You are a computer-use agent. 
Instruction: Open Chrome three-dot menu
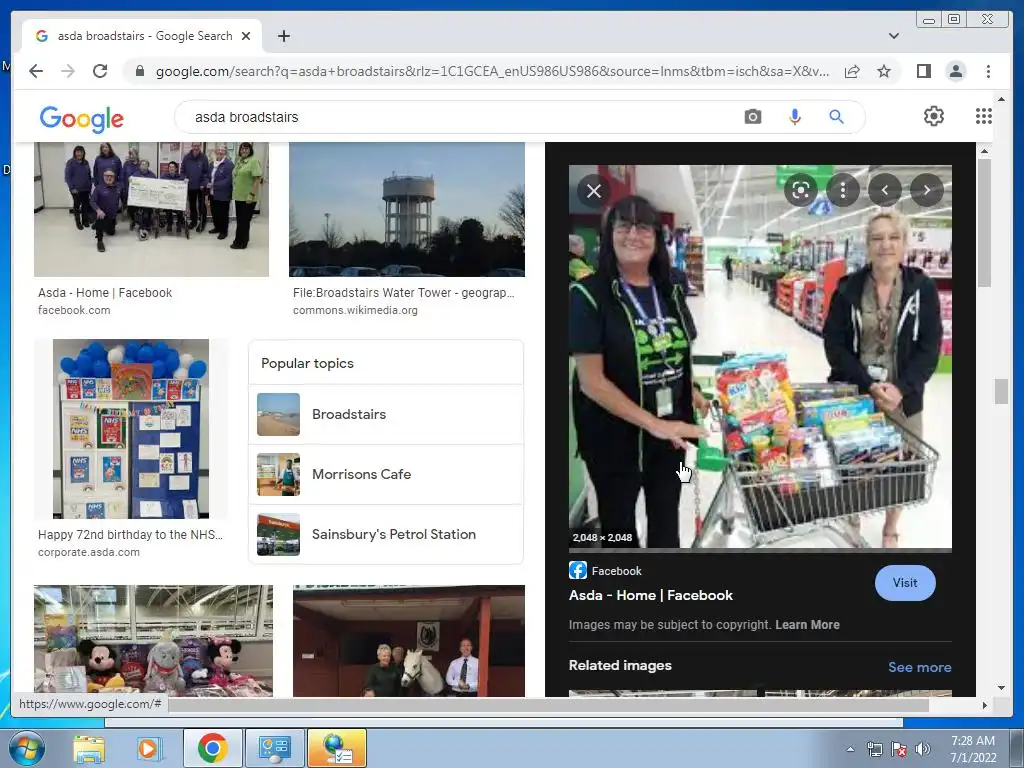[x=988, y=71]
